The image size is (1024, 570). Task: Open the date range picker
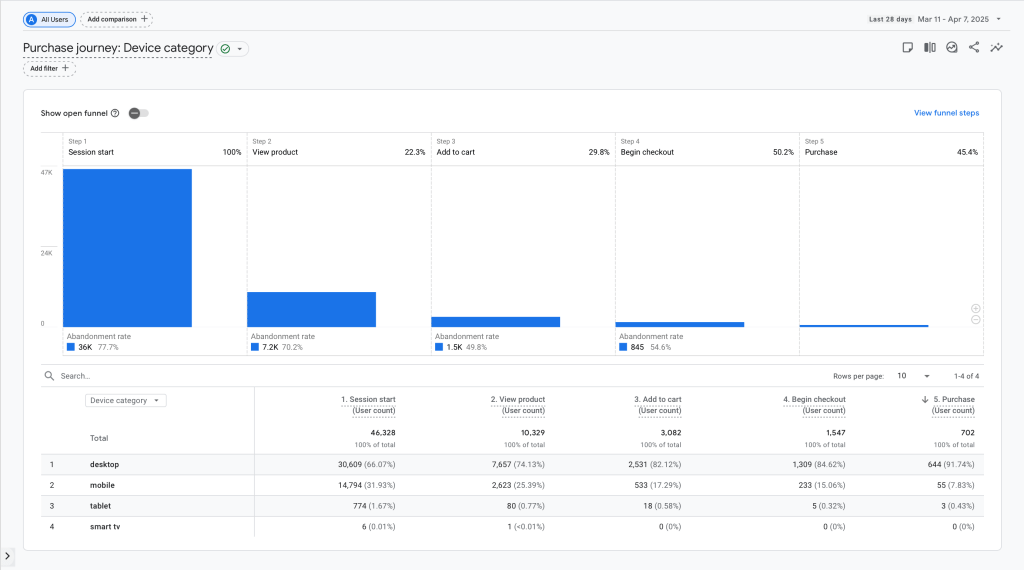tap(936, 18)
